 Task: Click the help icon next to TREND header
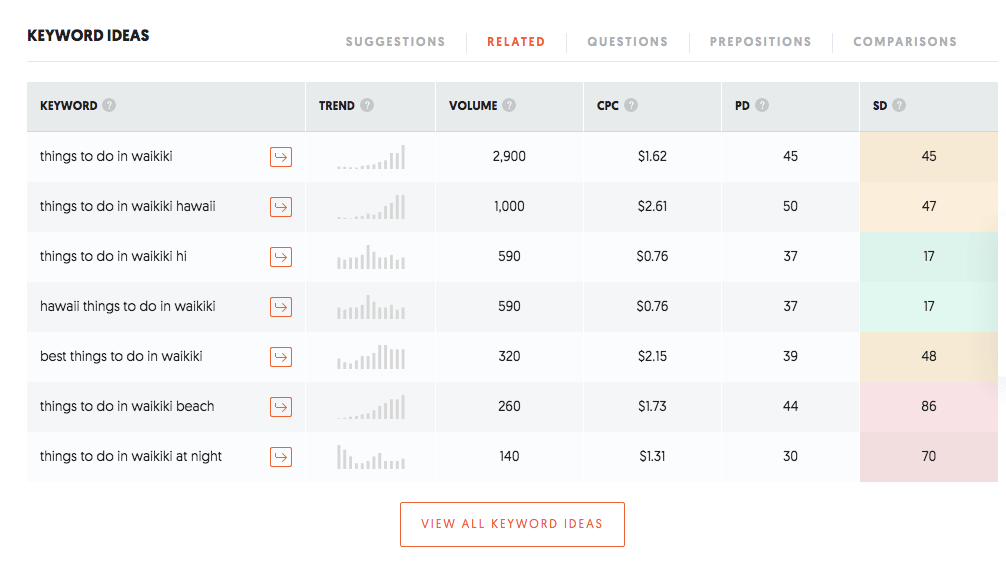[367, 105]
